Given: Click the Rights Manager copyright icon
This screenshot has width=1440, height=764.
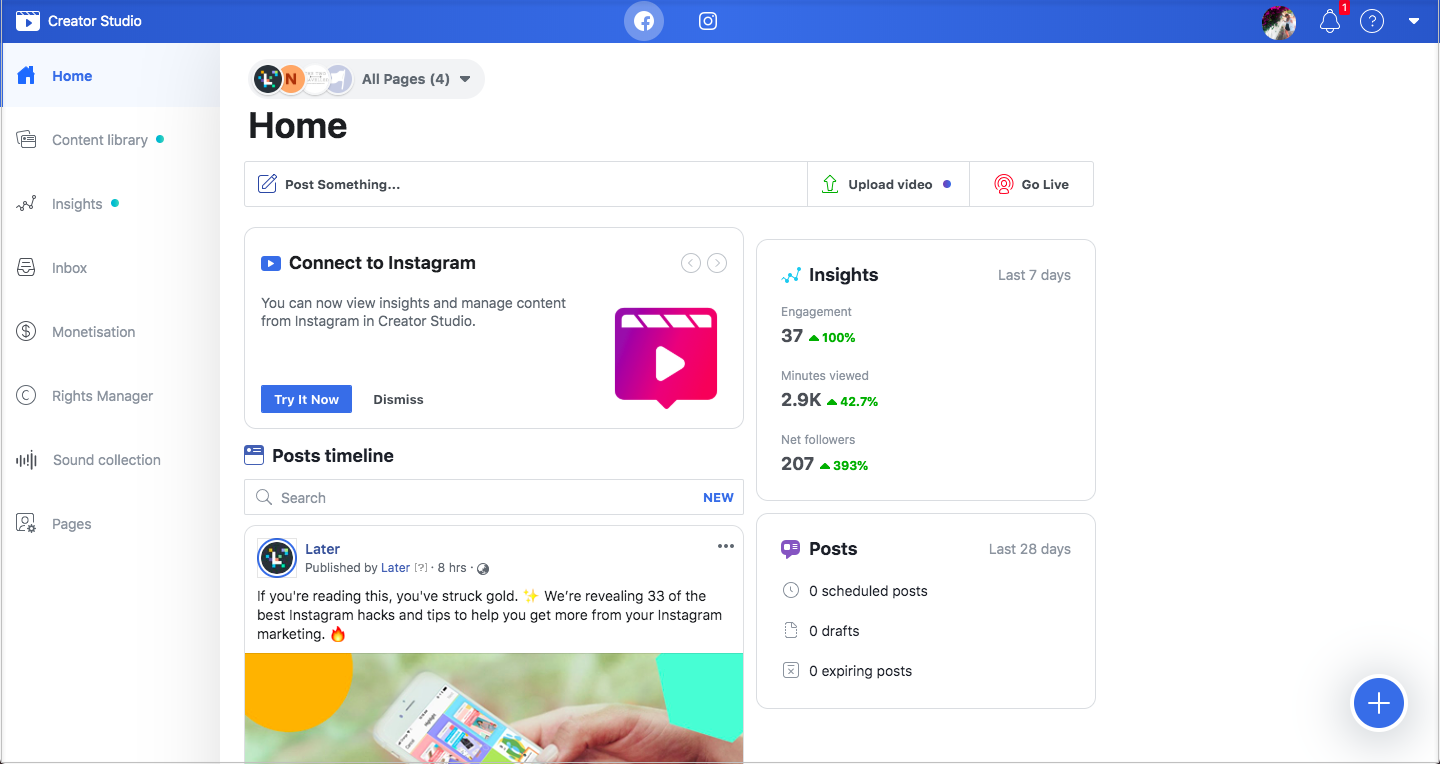Looking at the screenshot, I should tap(26, 396).
